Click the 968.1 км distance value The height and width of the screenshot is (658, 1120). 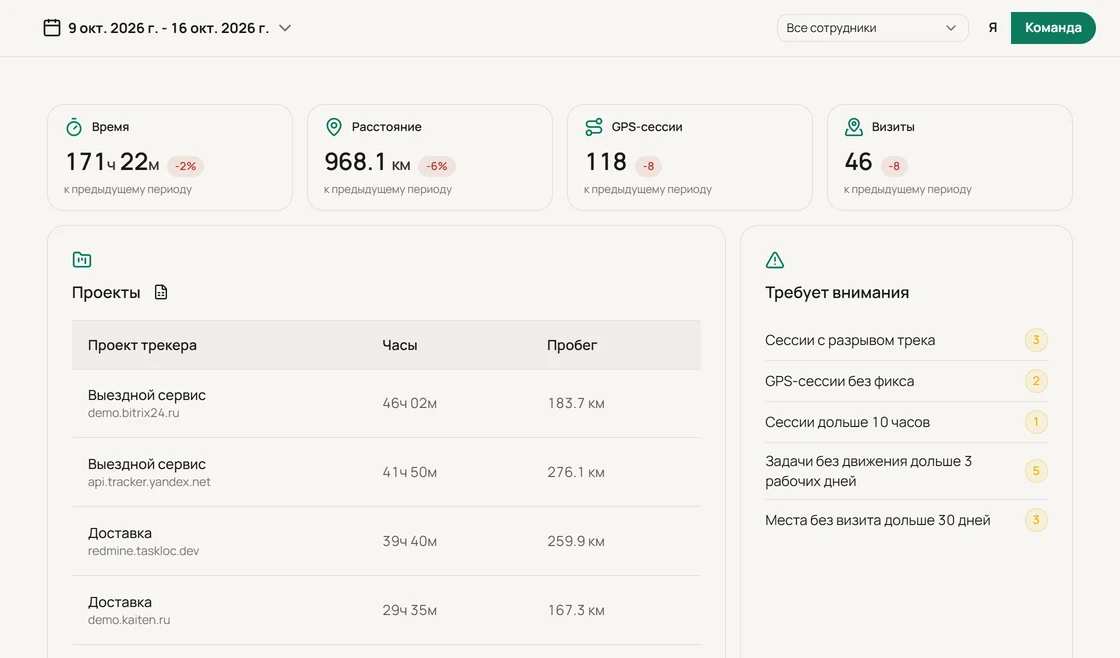[367, 162]
